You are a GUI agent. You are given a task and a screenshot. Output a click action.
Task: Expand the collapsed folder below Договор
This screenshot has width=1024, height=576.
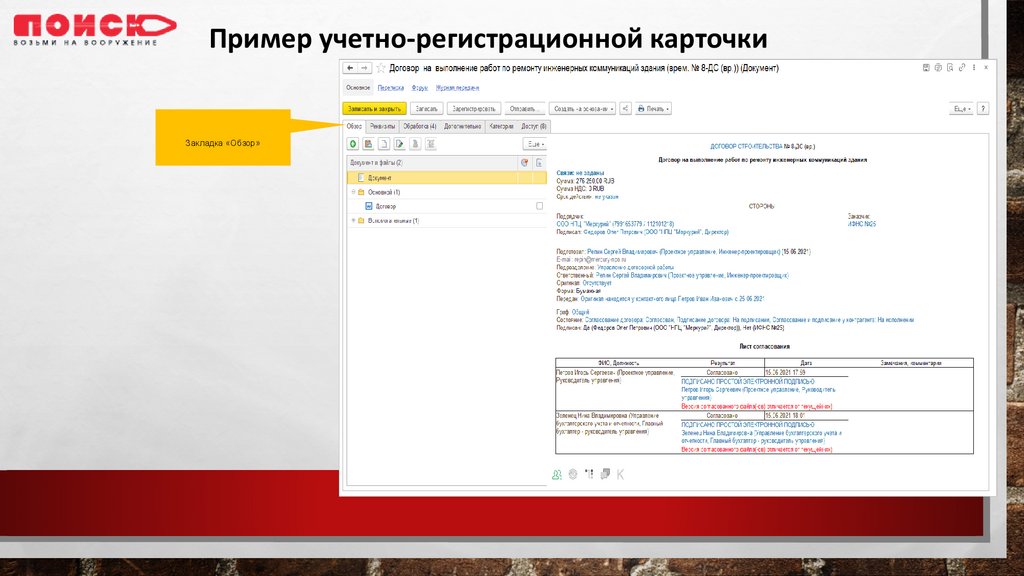click(353, 221)
